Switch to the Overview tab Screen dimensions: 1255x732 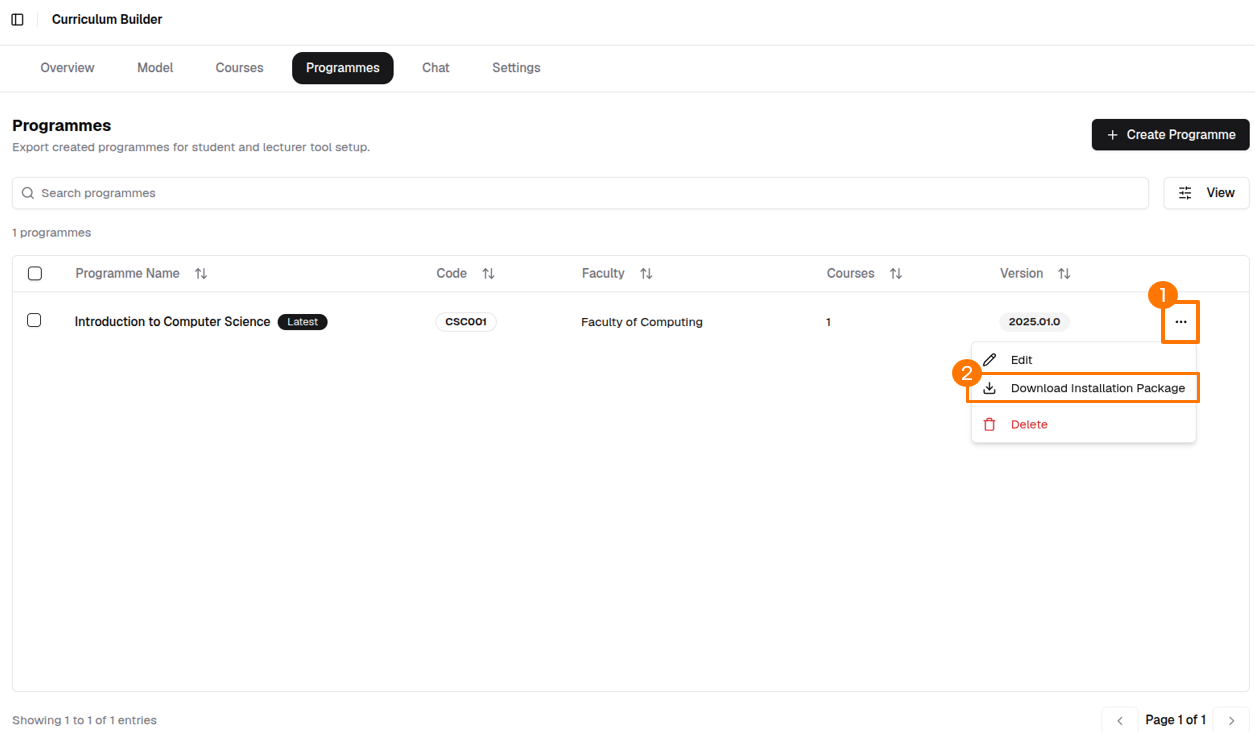tap(67, 68)
